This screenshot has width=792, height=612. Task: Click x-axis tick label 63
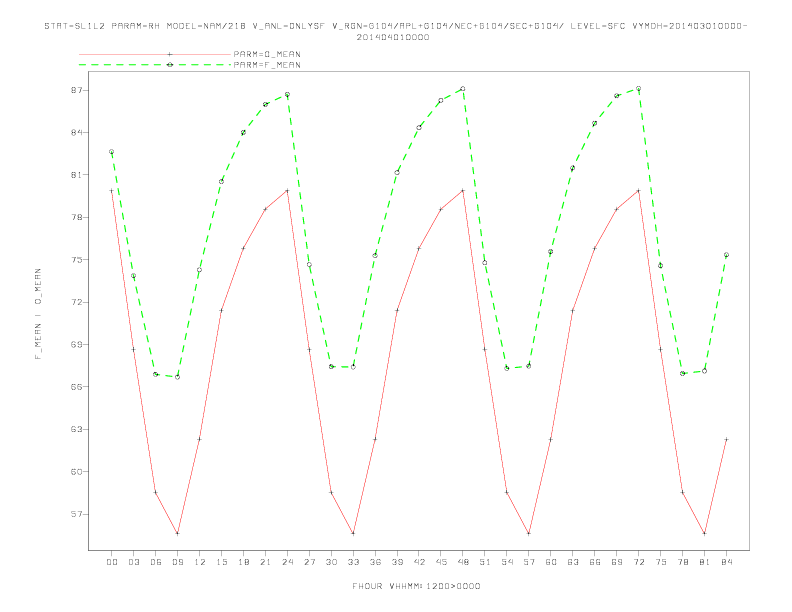pyautogui.click(x=572, y=562)
